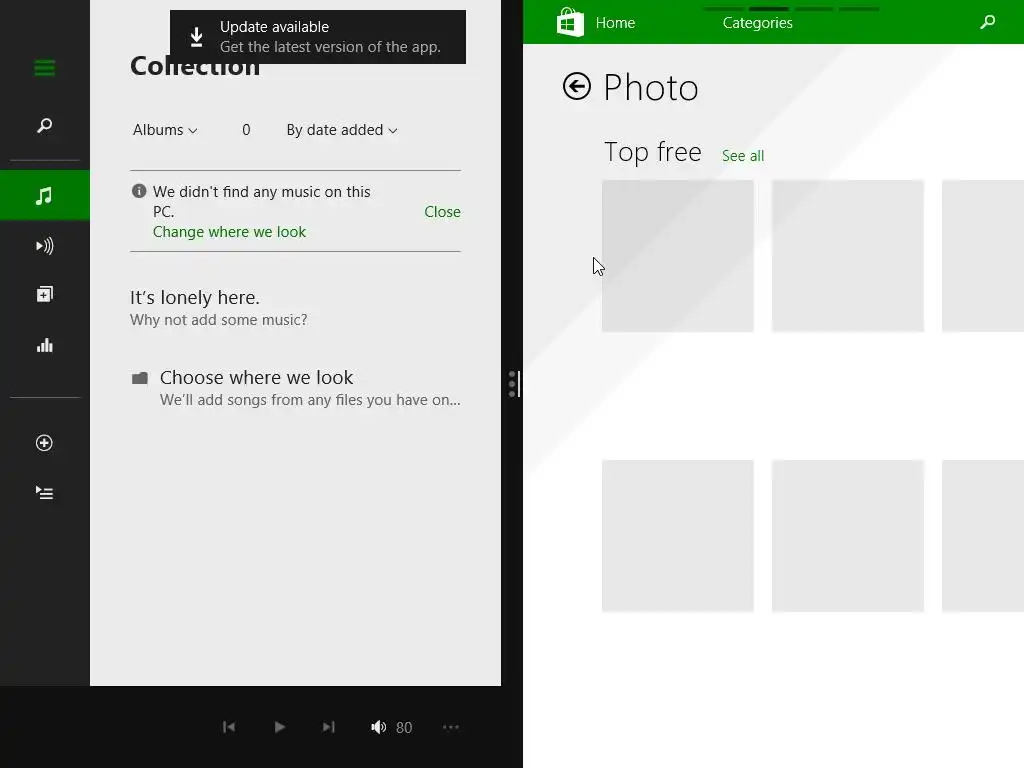Image resolution: width=1024 pixels, height=768 pixels.
Task: Click Choose where we look option
Action: [x=296, y=388]
